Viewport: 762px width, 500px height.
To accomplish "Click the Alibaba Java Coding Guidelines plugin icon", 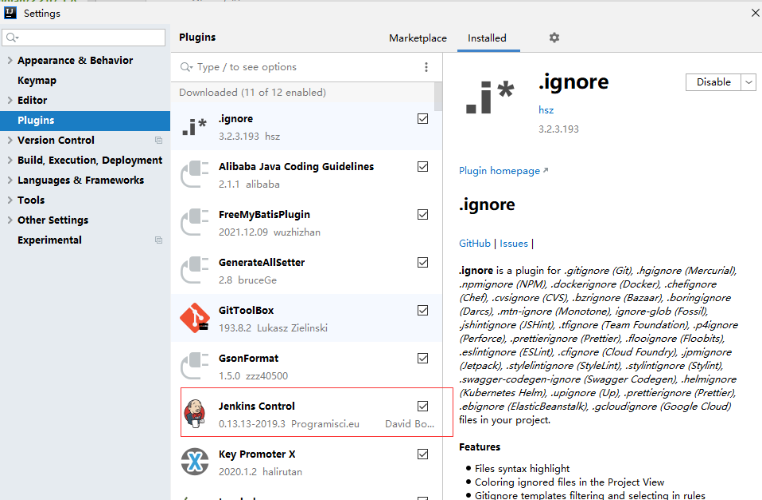I will tap(194, 174).
